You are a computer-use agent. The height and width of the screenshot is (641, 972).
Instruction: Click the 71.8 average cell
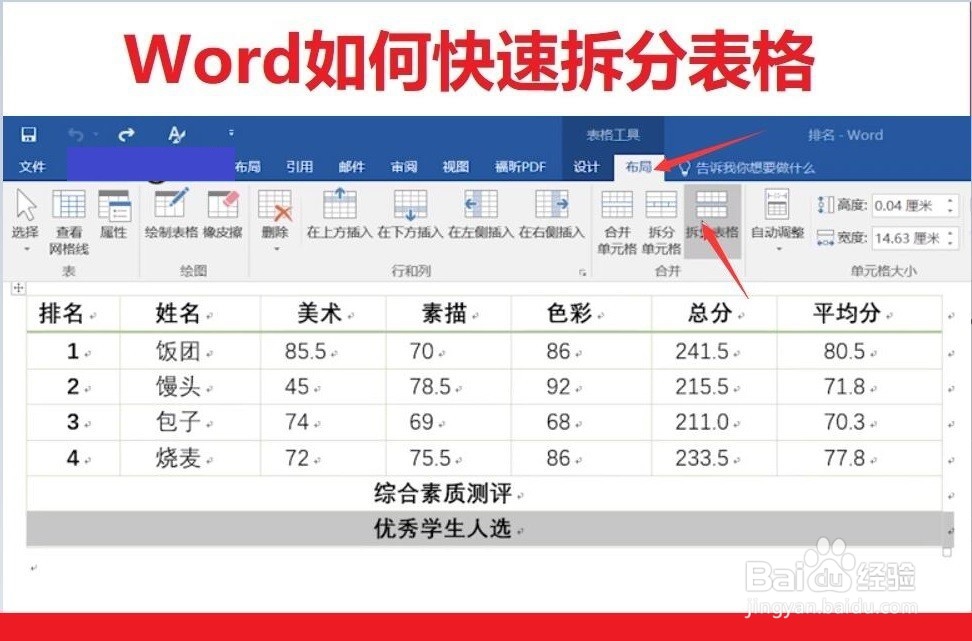tap(859, 387)
